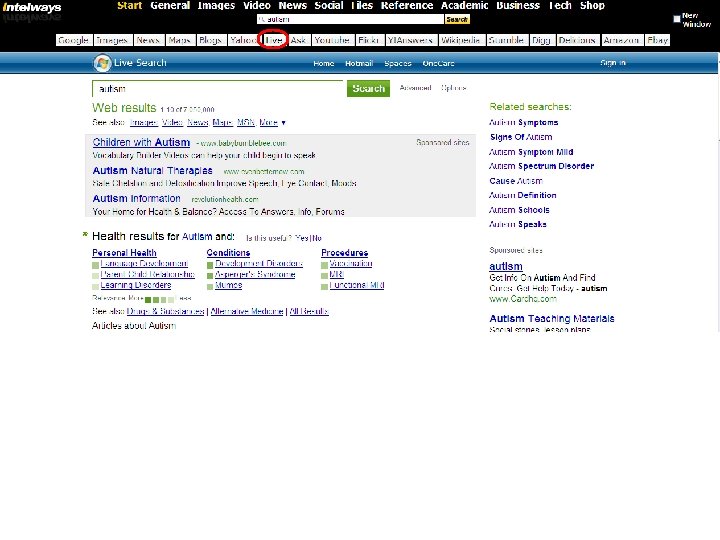720x540 pixels.
Task: Open the Advanced search link
Action: [416, 88]
